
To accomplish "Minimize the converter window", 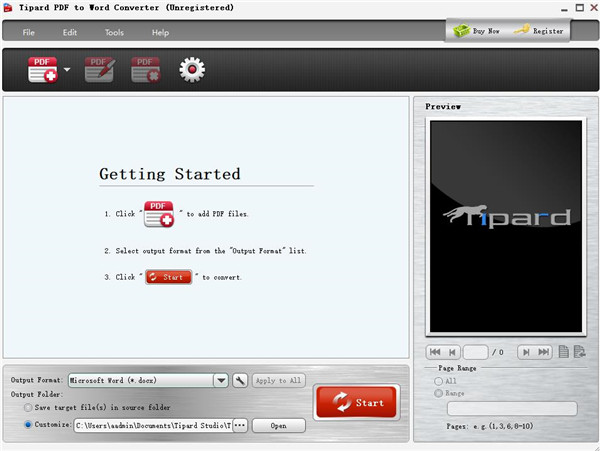I will point(564,9).
